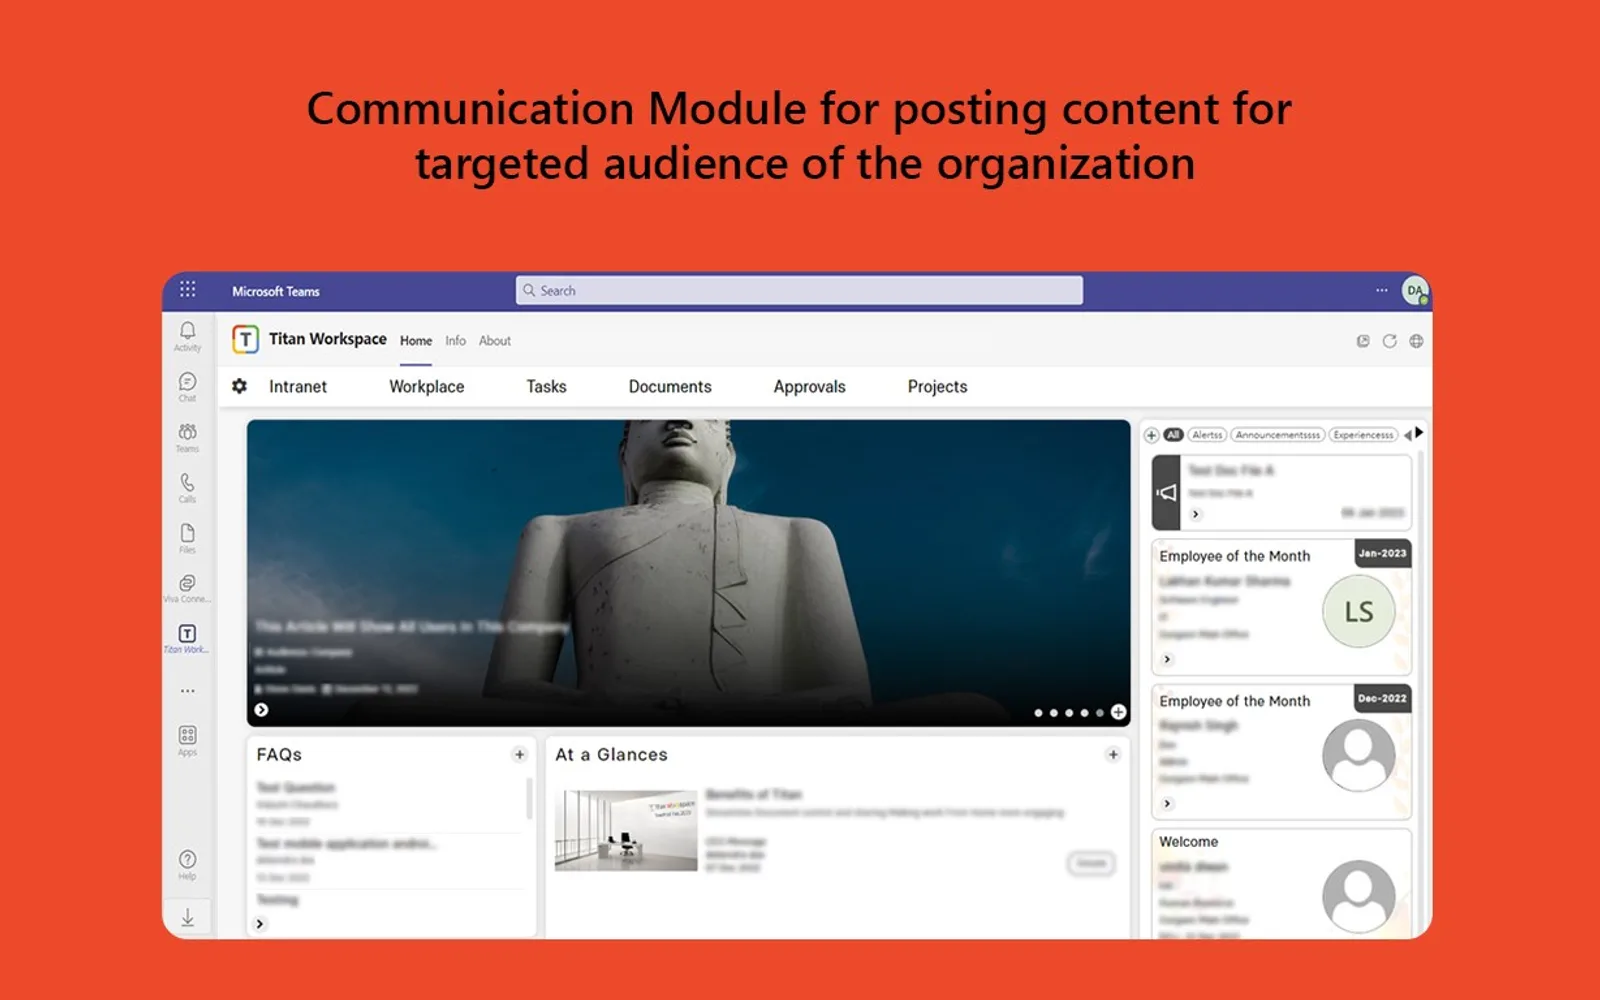Switch to the Home tab
The height and width of the screenshot is (1000, 1600).
416,341
